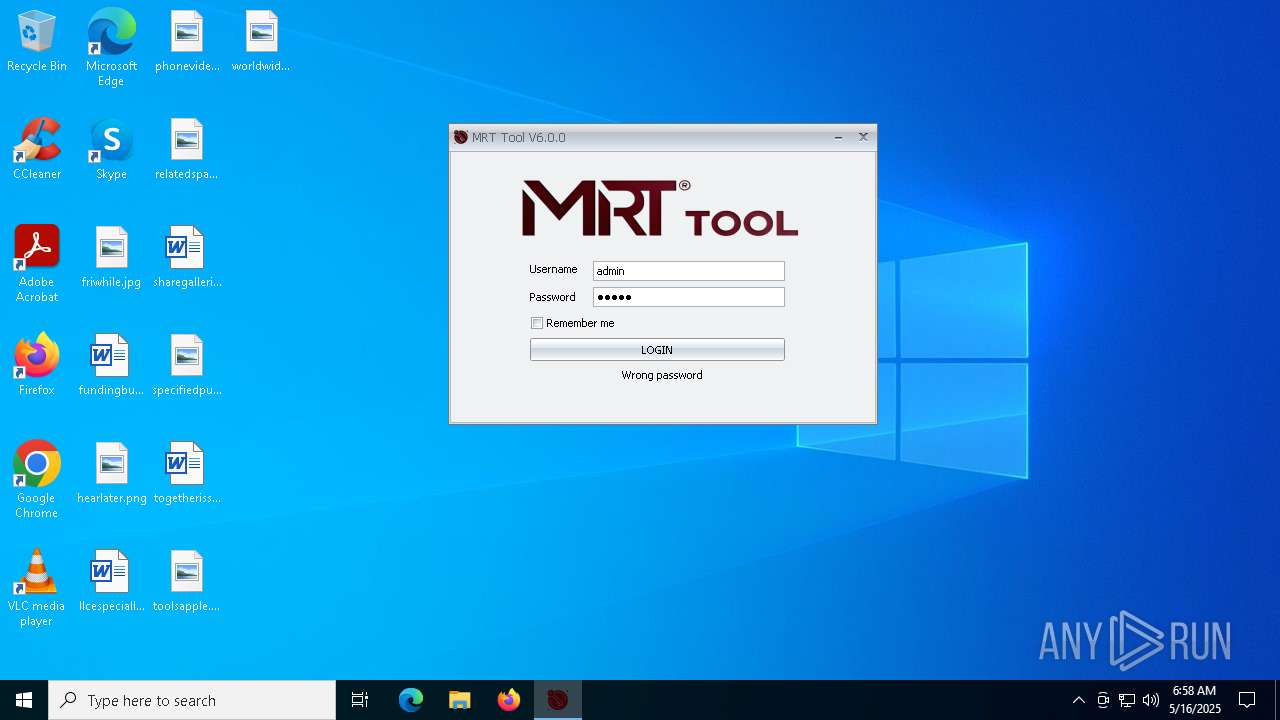This screenshot has height=720, width=1280.
Task: Select the relatedspa... image file icon
Action: [x=187, y=150]
